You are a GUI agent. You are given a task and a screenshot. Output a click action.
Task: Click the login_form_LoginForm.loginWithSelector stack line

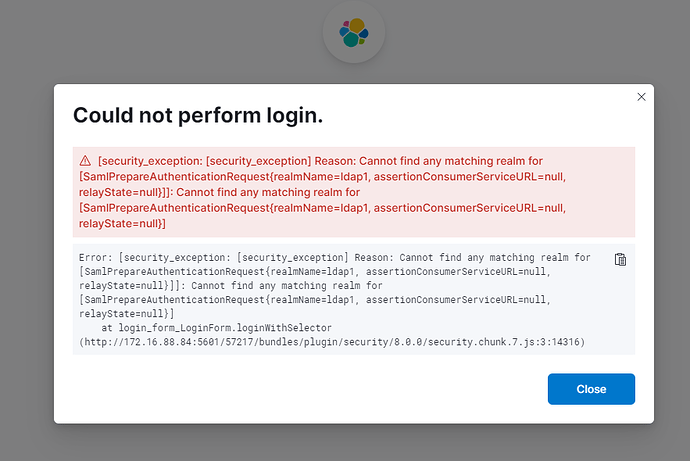pos(217,328)
